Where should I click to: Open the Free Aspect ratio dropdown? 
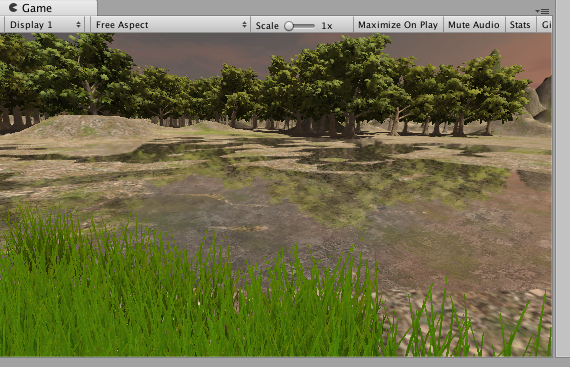pos(170,25)
